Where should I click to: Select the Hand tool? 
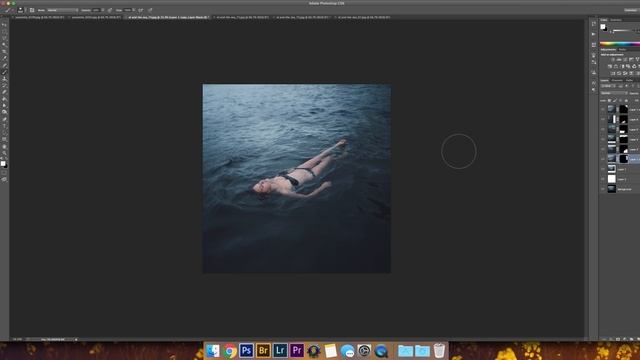[x=4, y=146]
